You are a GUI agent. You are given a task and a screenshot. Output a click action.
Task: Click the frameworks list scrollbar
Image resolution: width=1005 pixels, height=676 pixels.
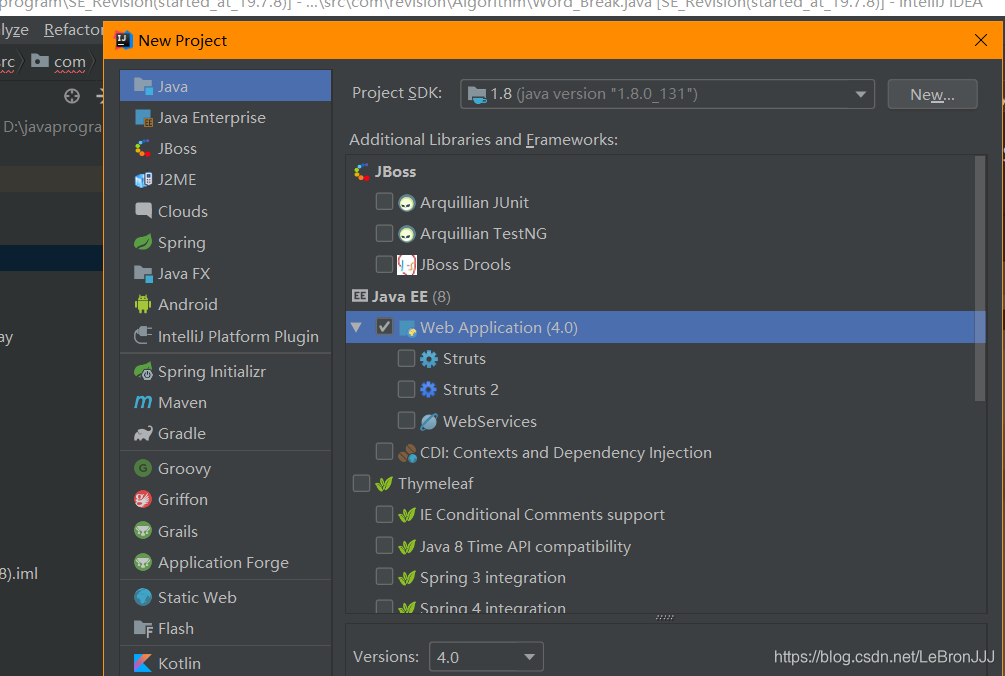pos(979,279)
